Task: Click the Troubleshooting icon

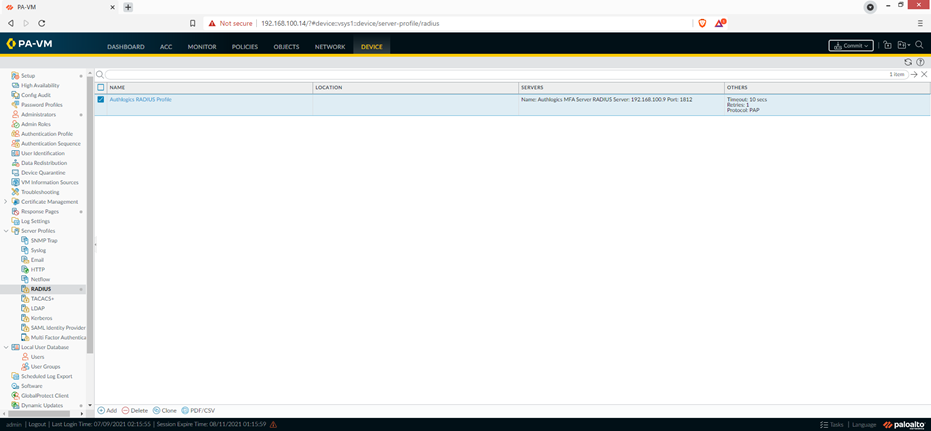Action: coord(15,192)
